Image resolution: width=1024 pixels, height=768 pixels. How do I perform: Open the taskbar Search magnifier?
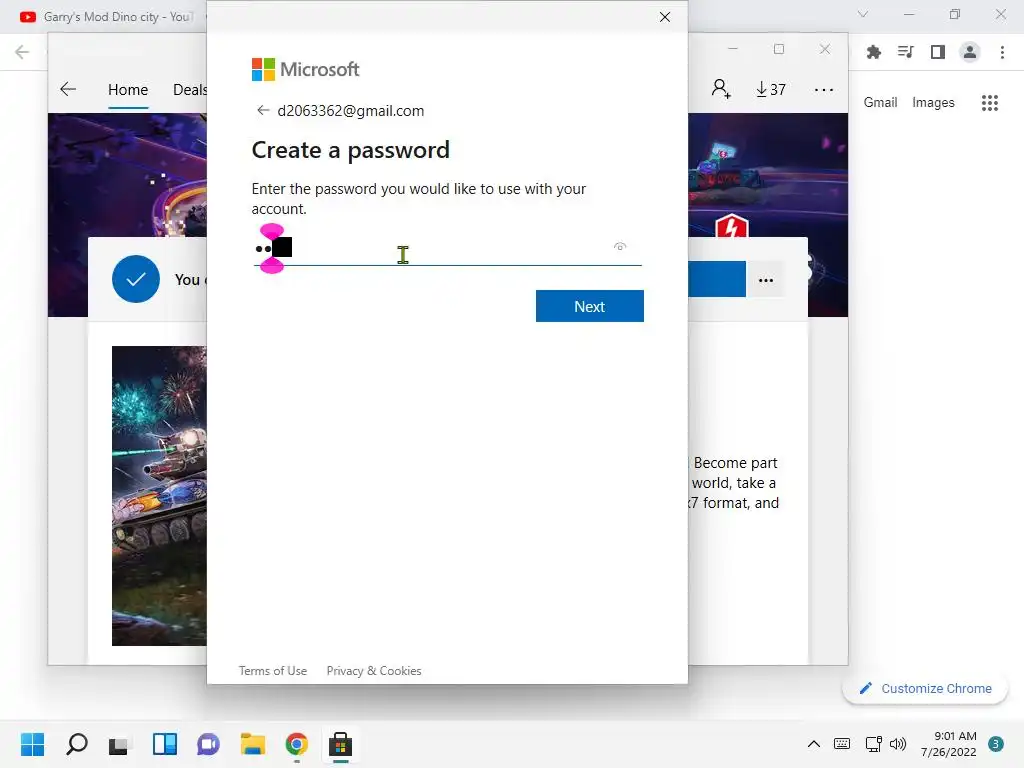(76, 744)
